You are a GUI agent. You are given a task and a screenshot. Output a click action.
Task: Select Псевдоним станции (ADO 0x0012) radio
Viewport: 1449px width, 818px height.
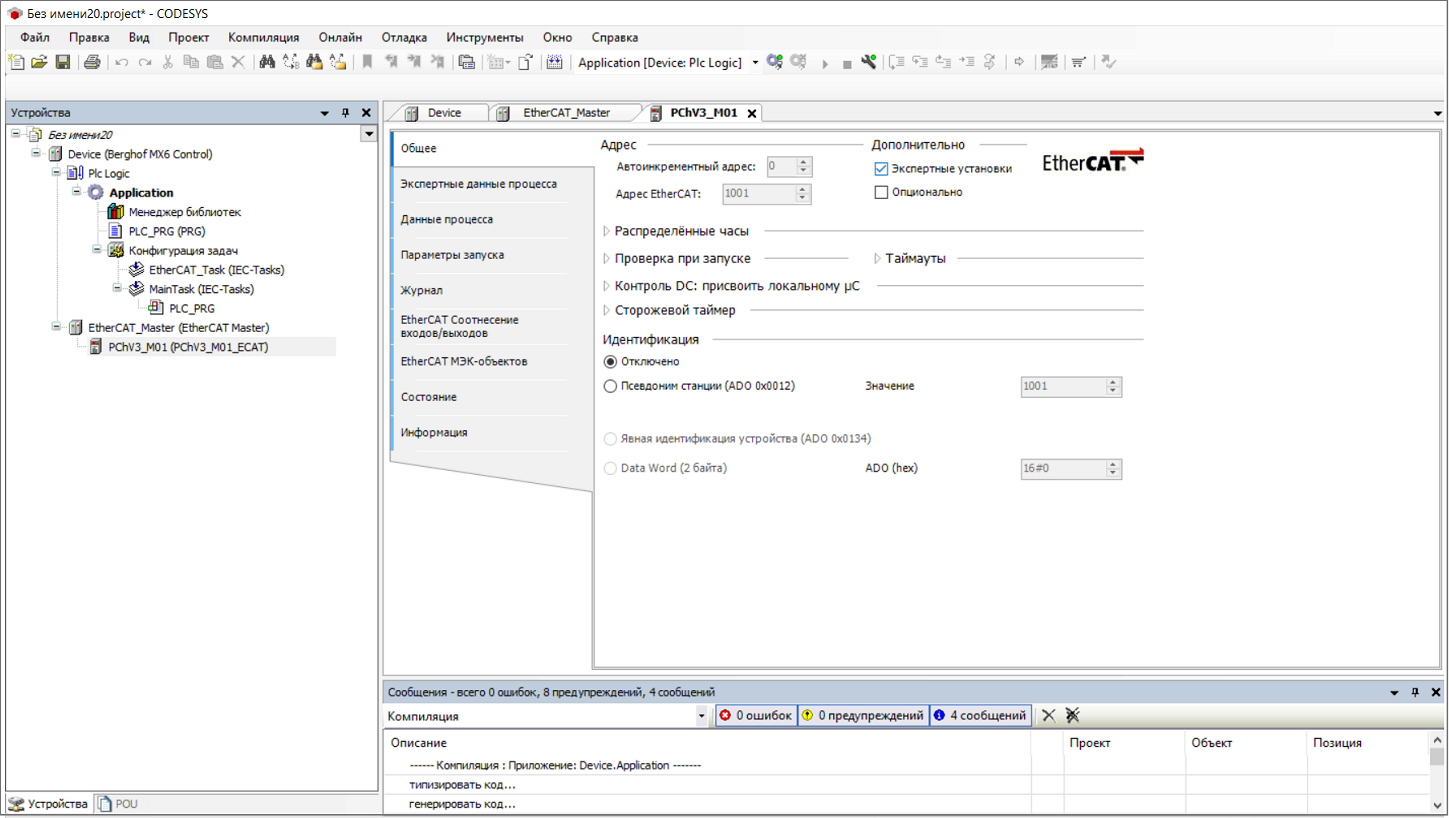610,386
